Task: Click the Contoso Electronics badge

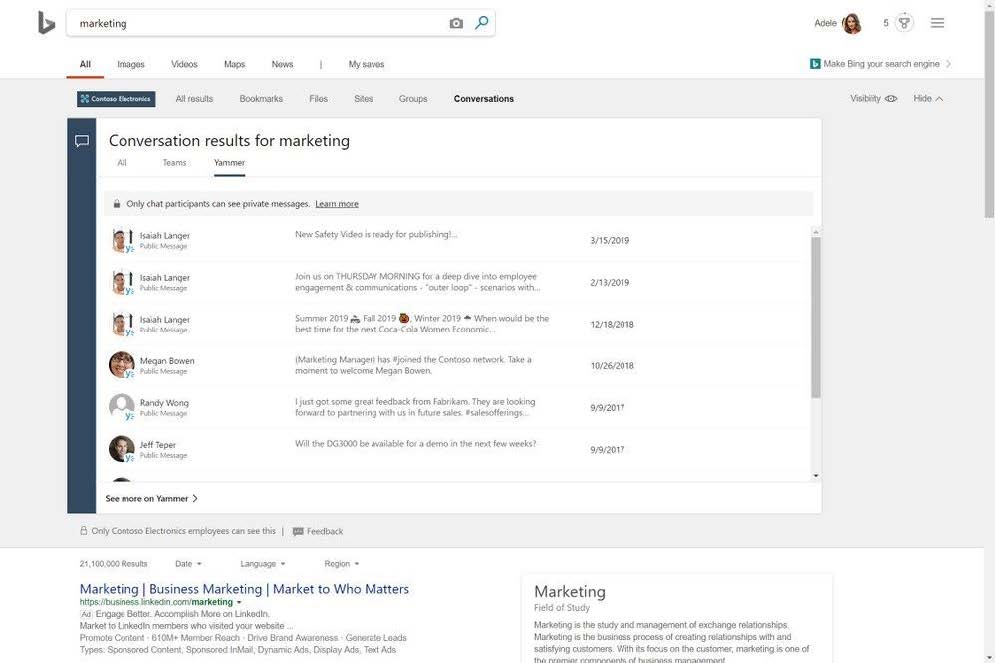Action: click(x=116, y=99)
